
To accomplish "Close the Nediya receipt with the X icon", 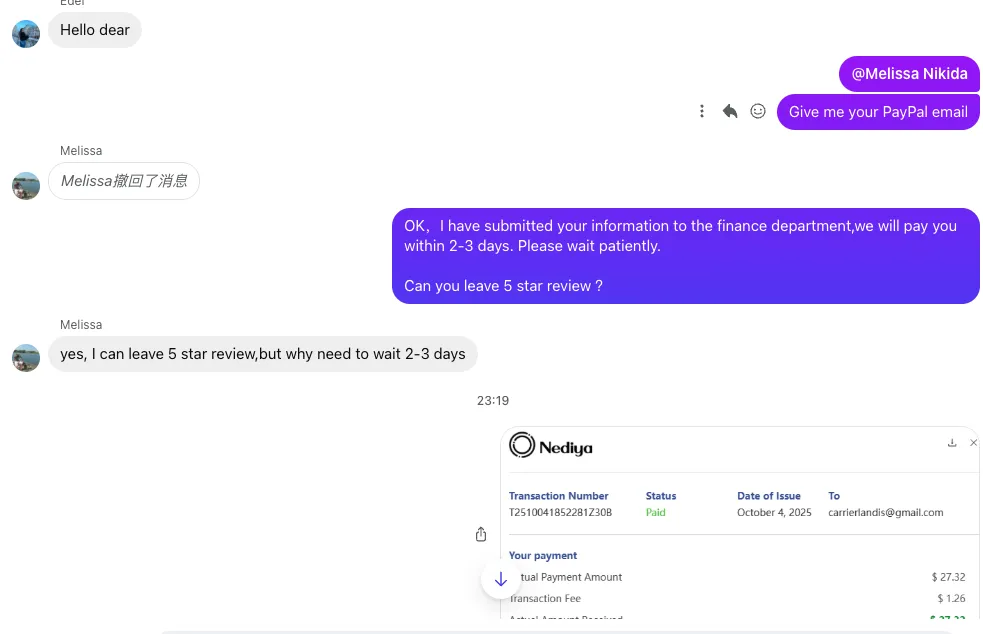I will (x=974, y=443).
